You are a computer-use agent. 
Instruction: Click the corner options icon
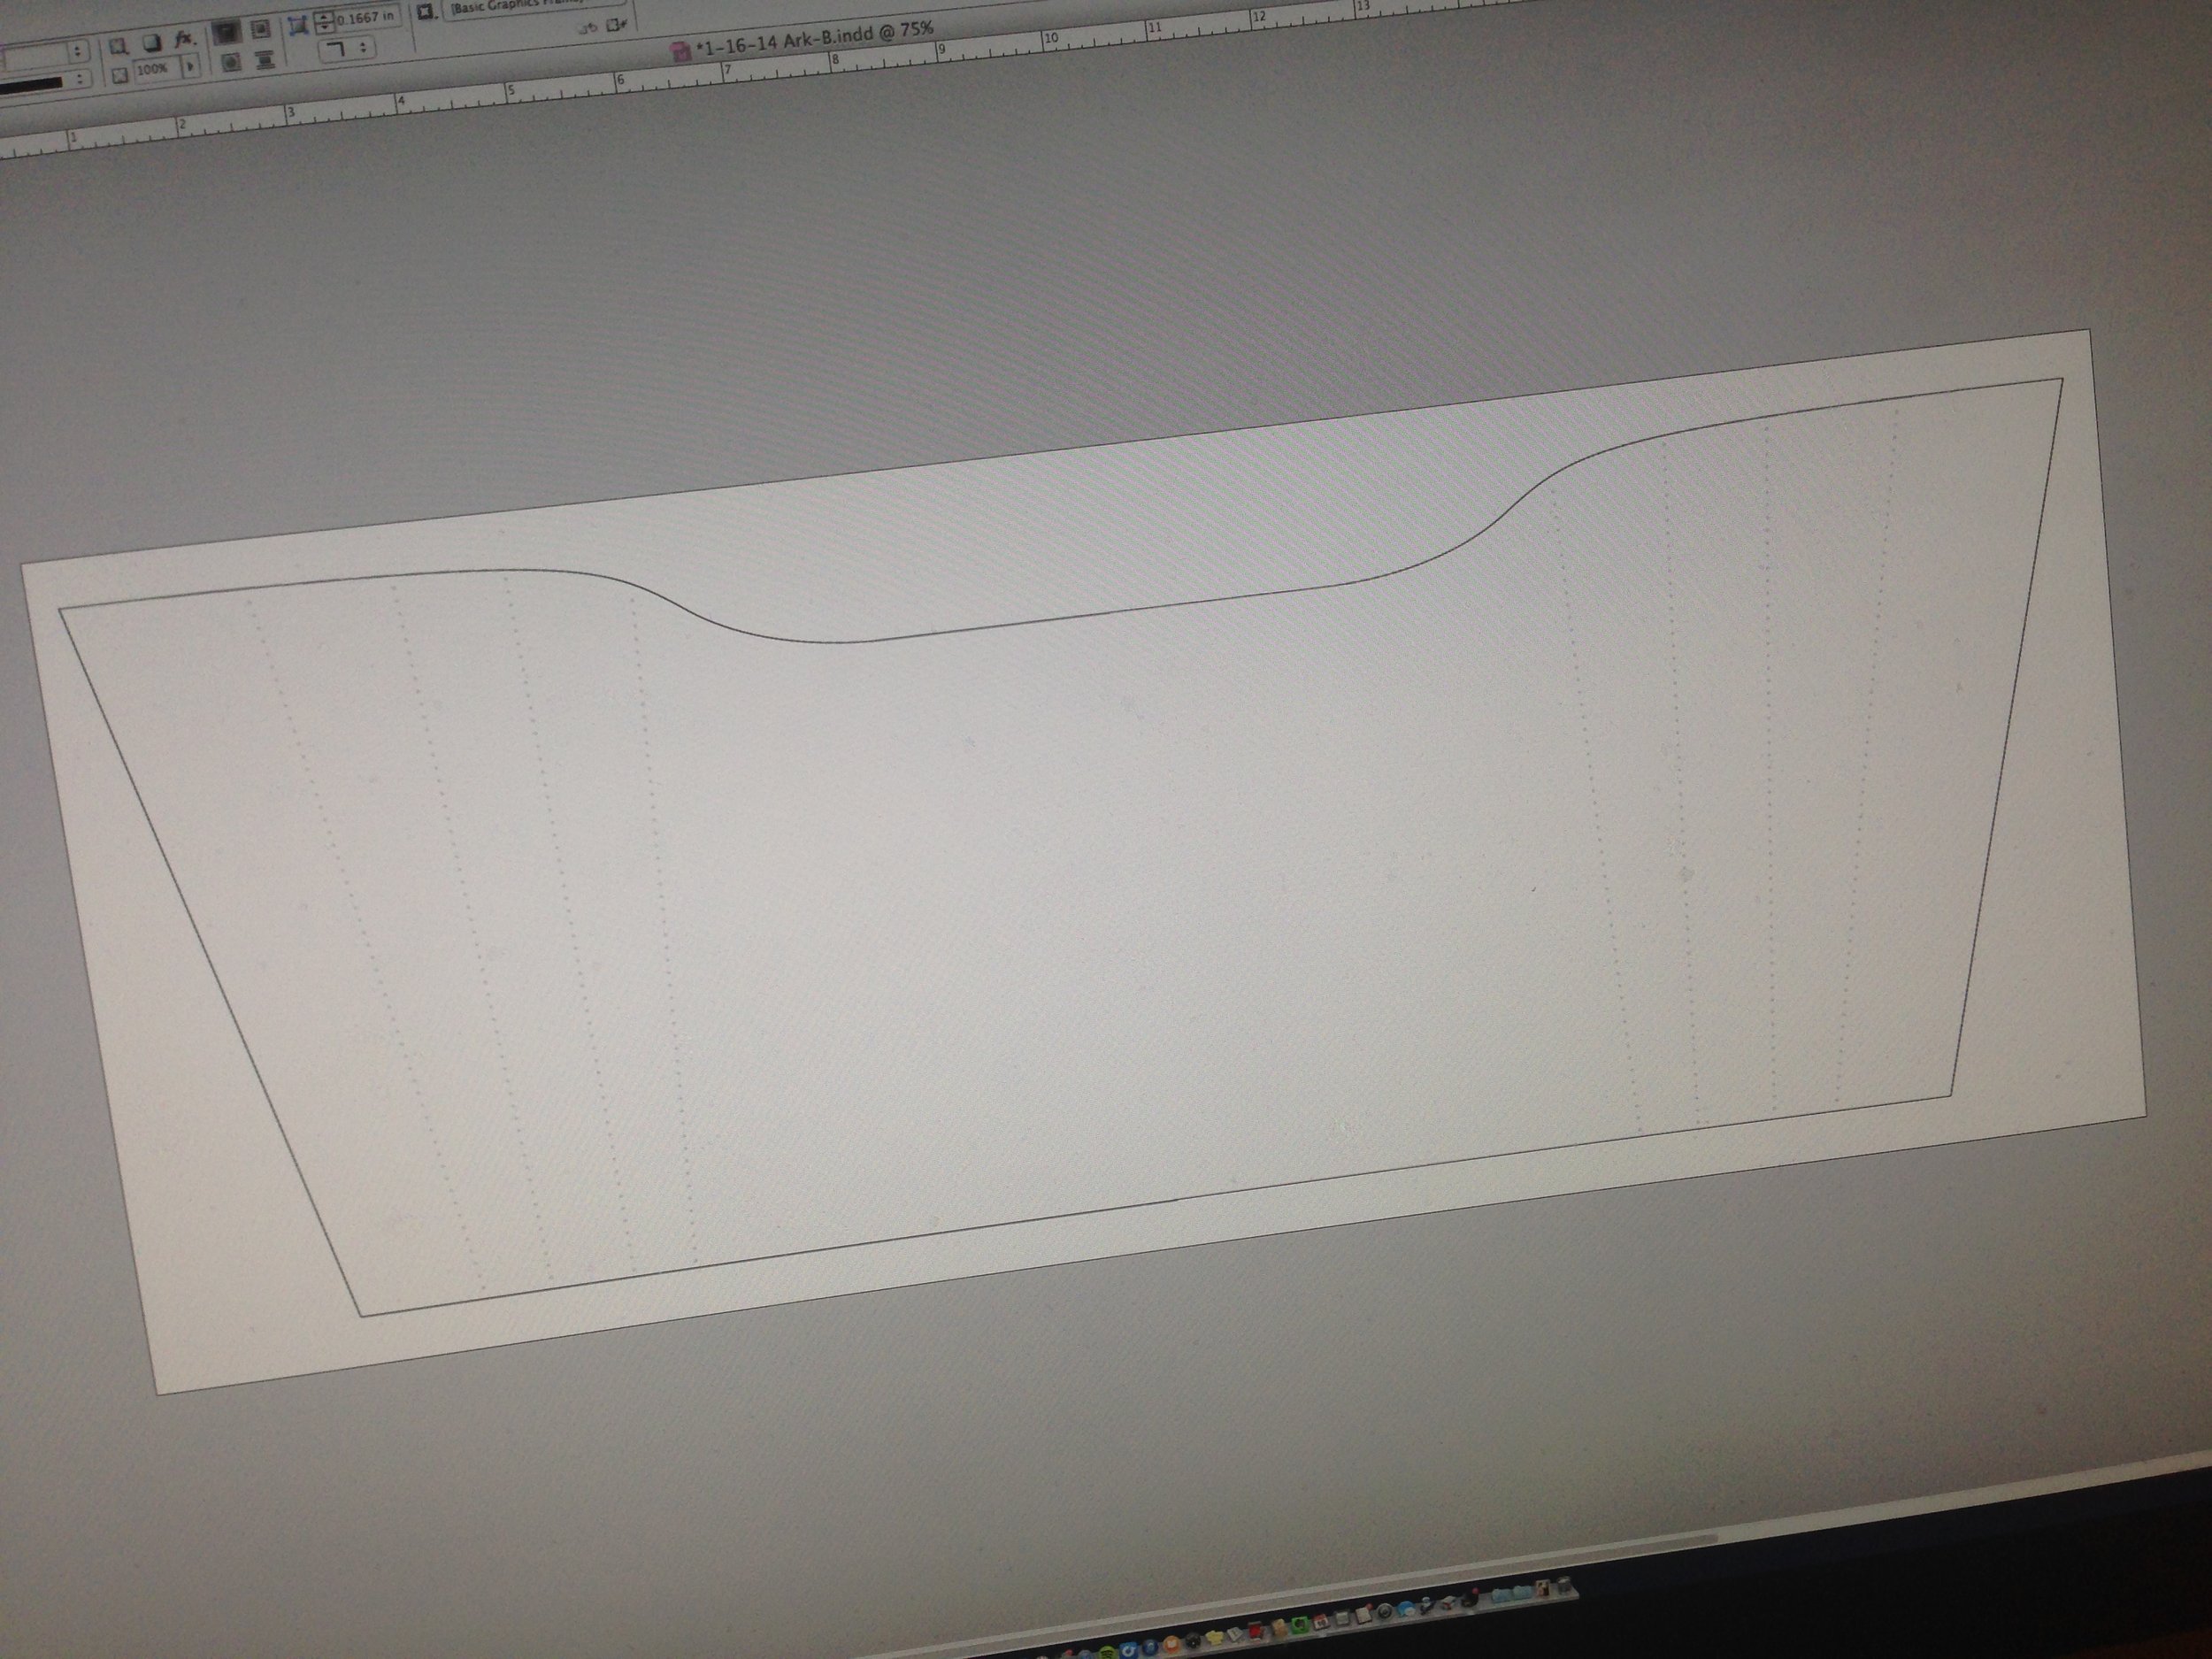[x=298, y=25]
